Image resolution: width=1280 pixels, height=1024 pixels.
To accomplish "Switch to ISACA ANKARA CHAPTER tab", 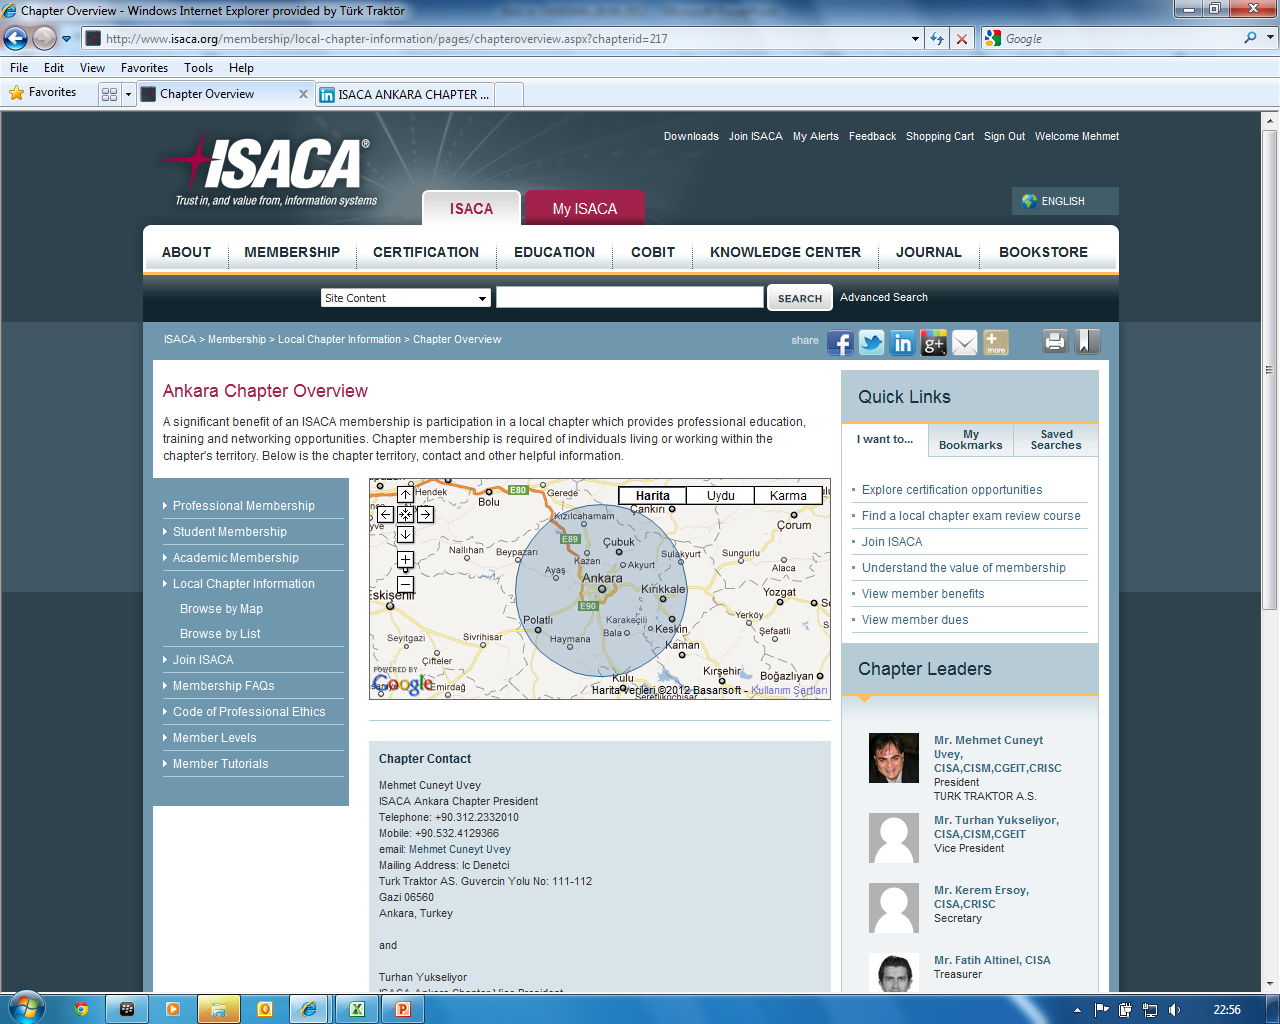I will 405,94.
